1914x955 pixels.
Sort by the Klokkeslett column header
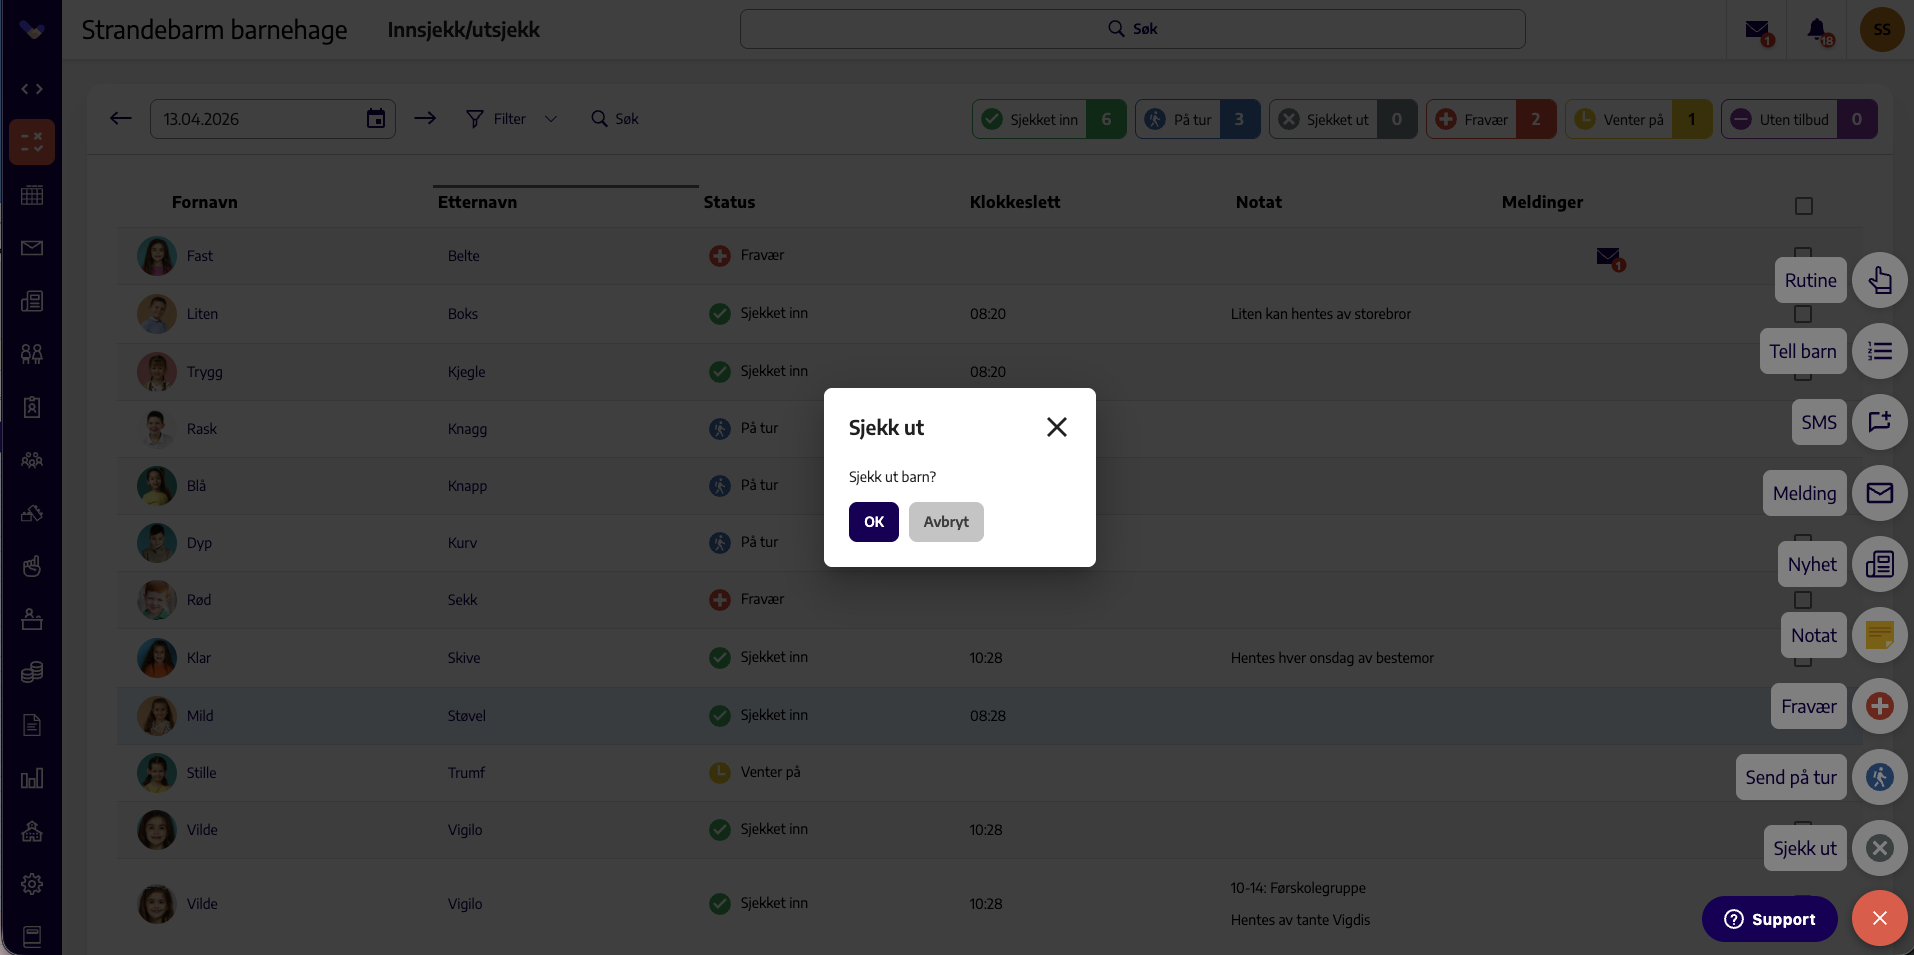(x=1014, y=202)
